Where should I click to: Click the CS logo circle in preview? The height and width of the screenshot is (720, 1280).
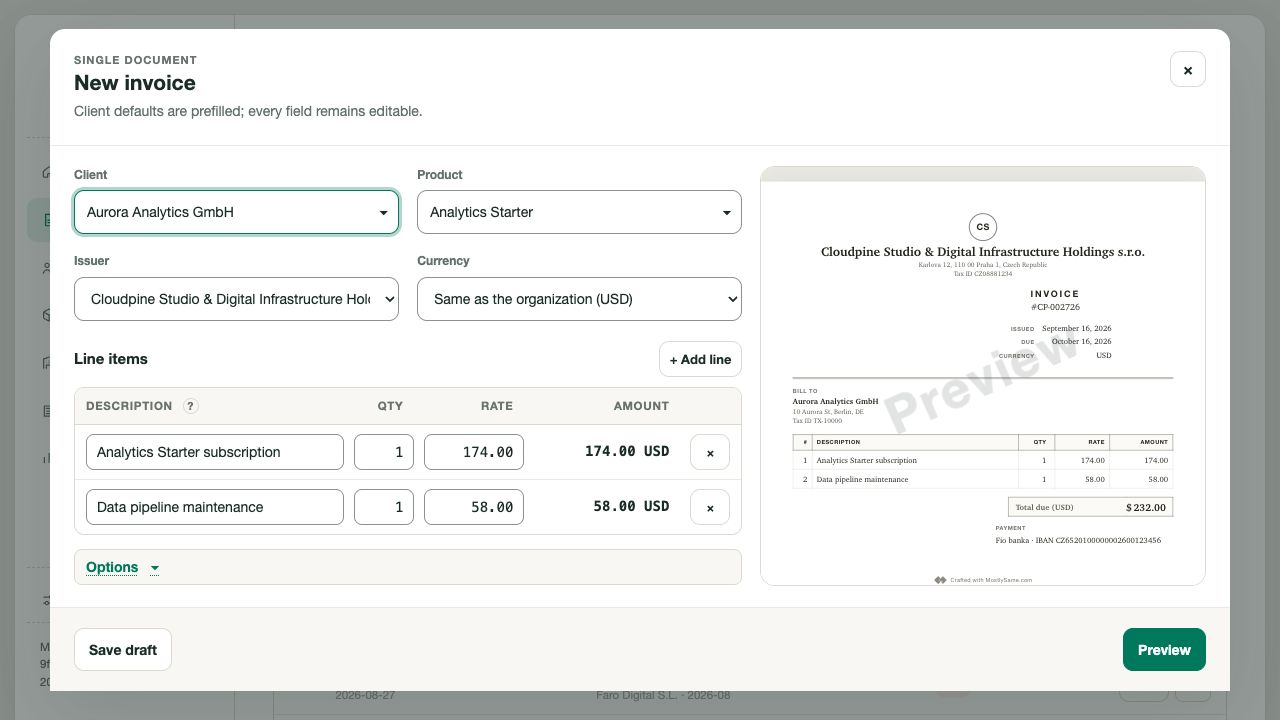pyautogui.click(x=983, y=227)
